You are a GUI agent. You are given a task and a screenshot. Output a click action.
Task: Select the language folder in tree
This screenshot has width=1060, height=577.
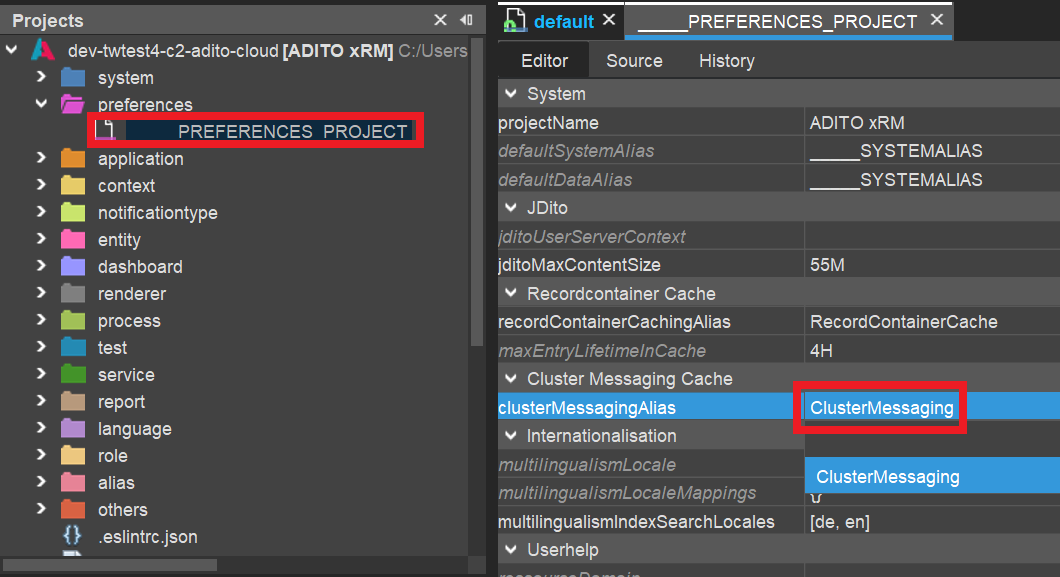pyautogui.click(x=134, y=429)
